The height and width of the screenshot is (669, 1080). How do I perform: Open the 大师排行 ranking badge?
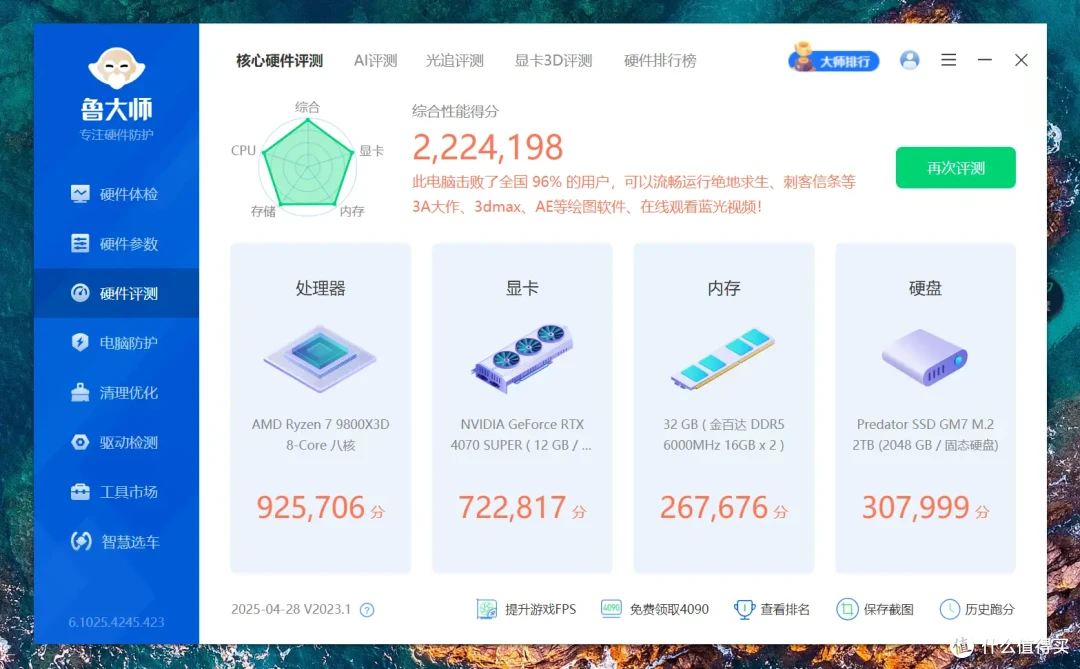833,59
